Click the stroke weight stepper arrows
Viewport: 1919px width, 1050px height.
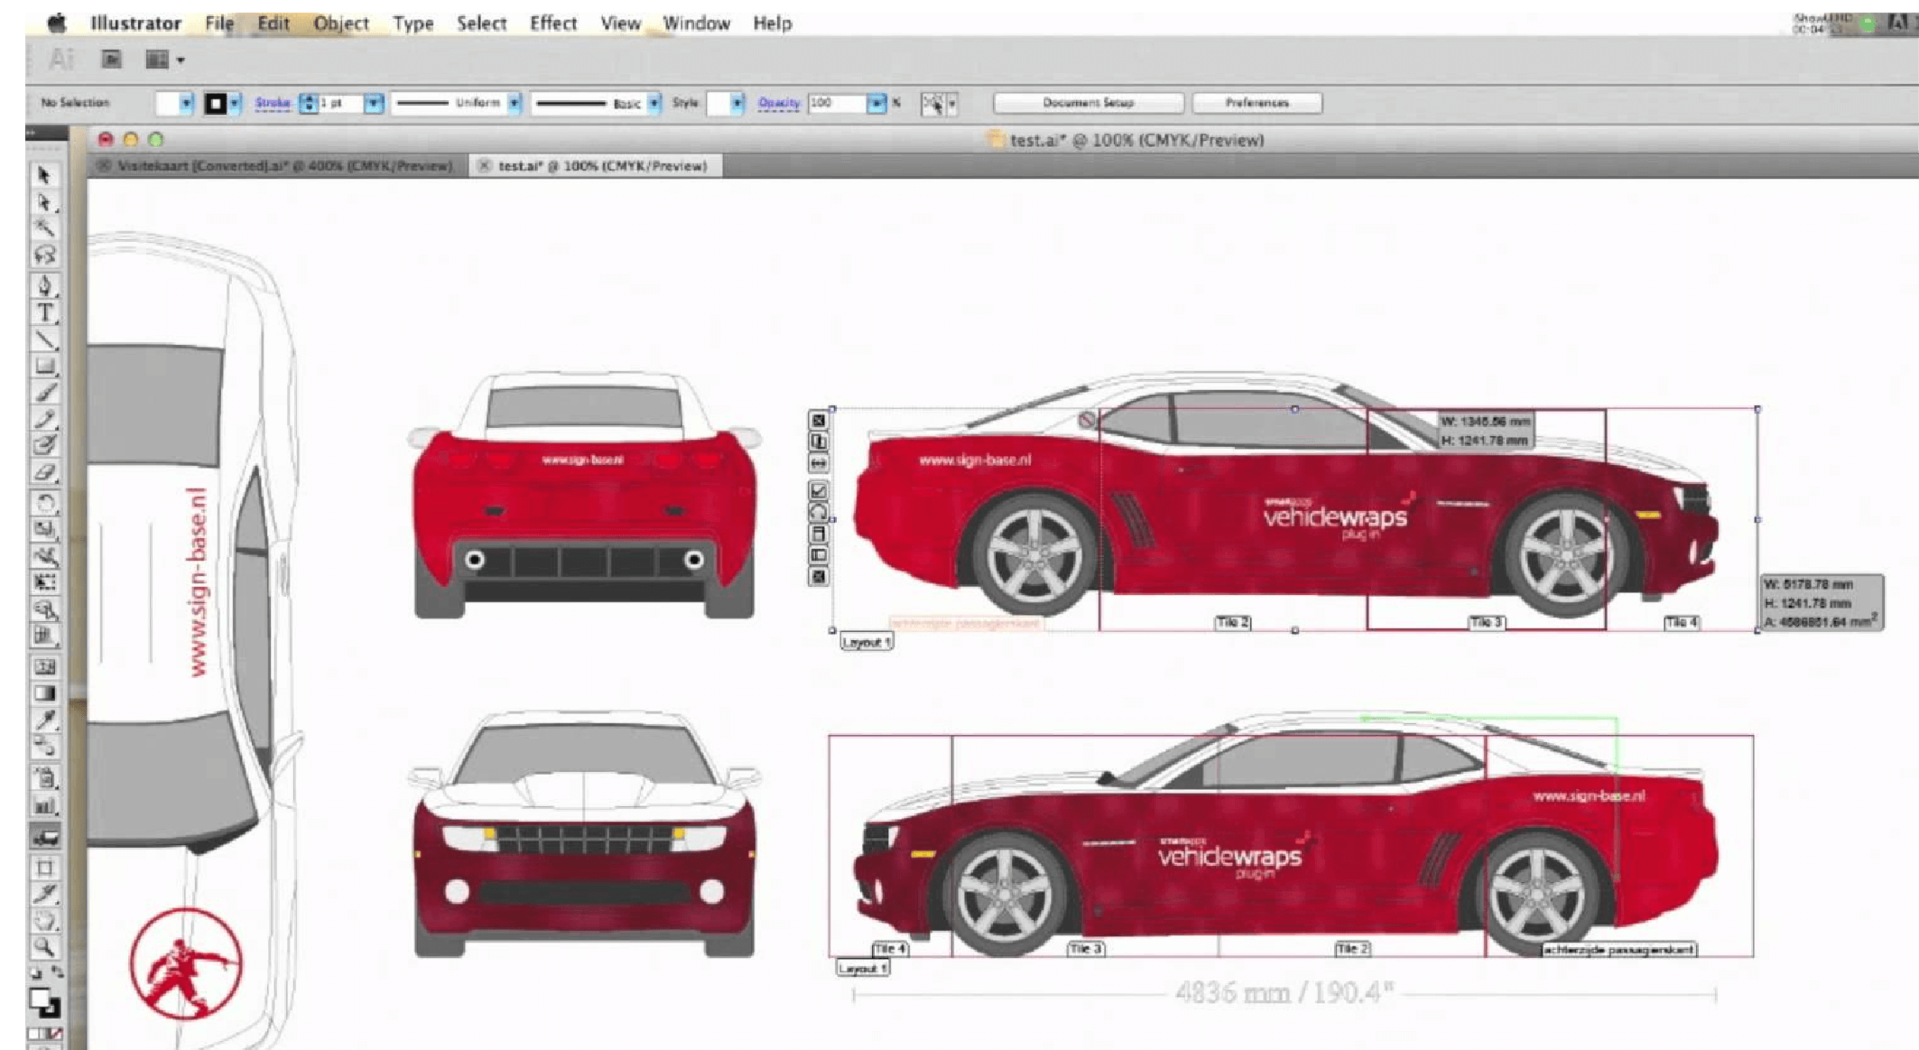pos(308,103)
